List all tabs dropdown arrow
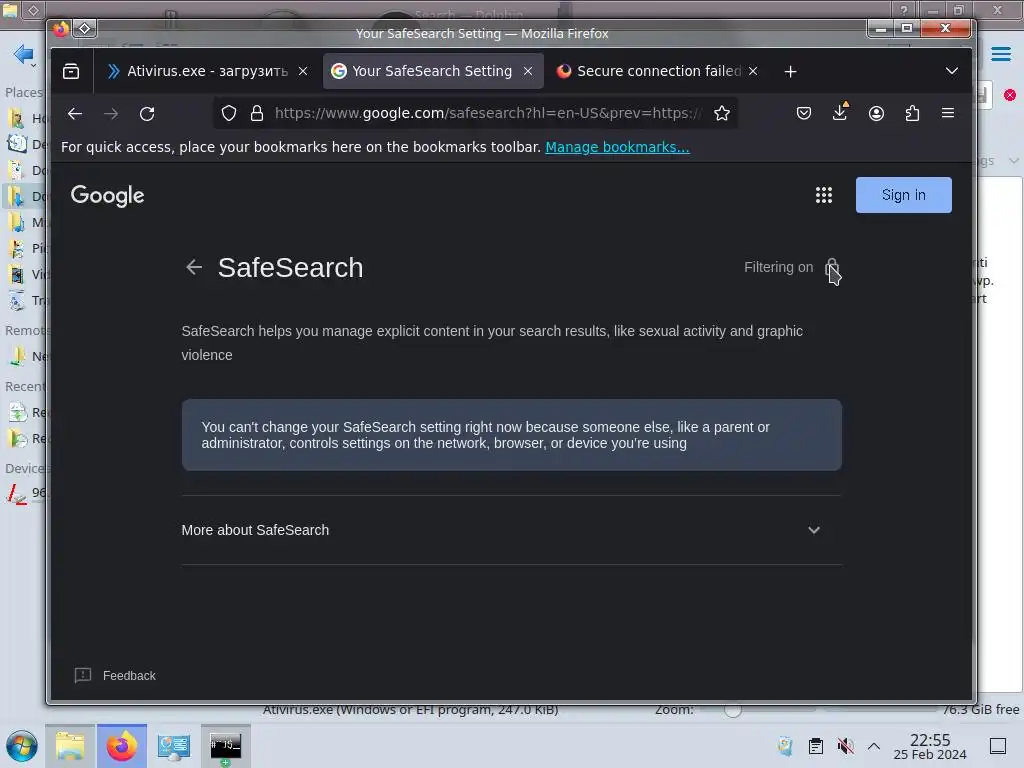Screen dimensions: 1024x768 [x=952, y=71]
